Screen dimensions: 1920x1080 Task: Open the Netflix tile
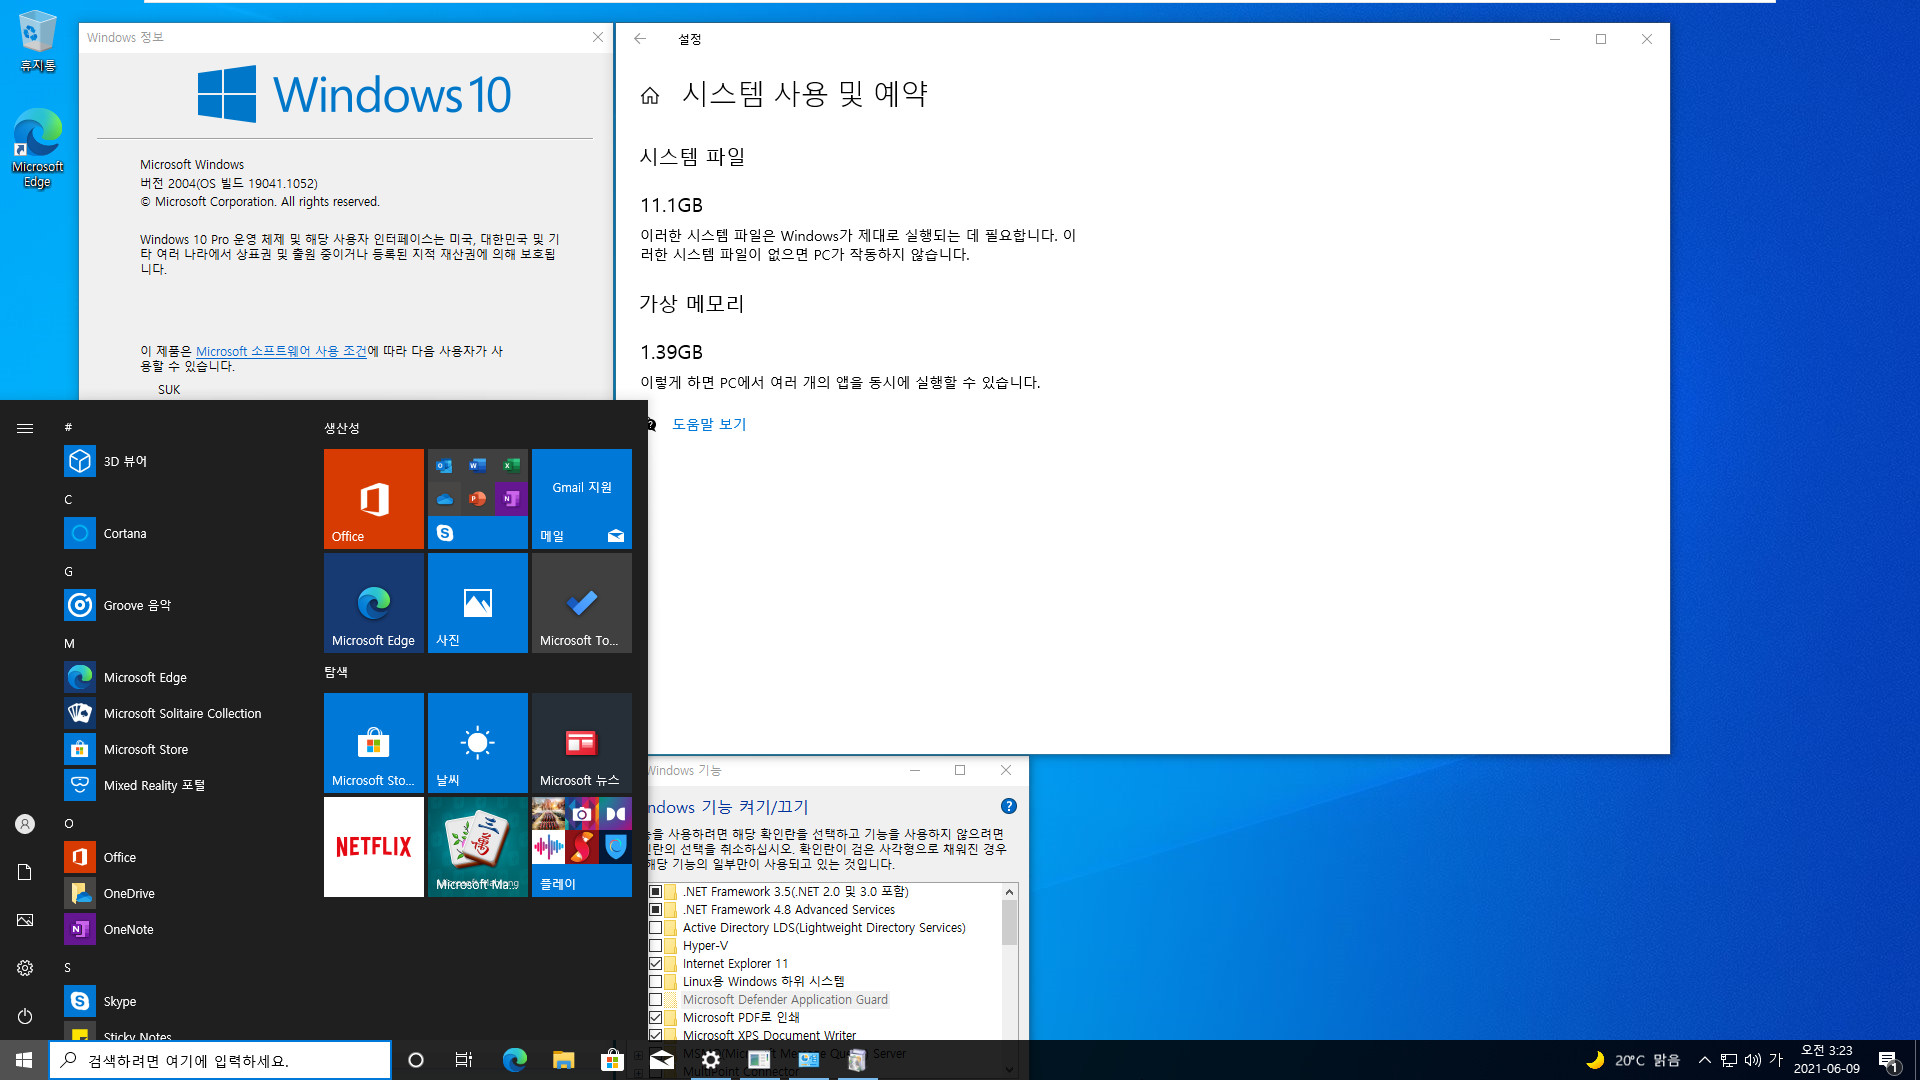coord(374,847)
